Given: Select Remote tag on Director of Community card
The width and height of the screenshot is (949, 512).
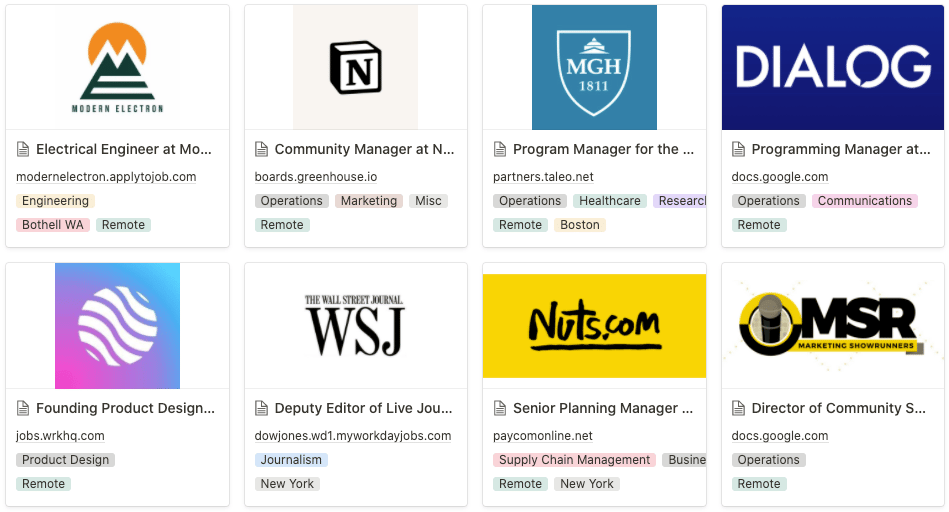Looking at the screenshot, I should coord(758,484).
